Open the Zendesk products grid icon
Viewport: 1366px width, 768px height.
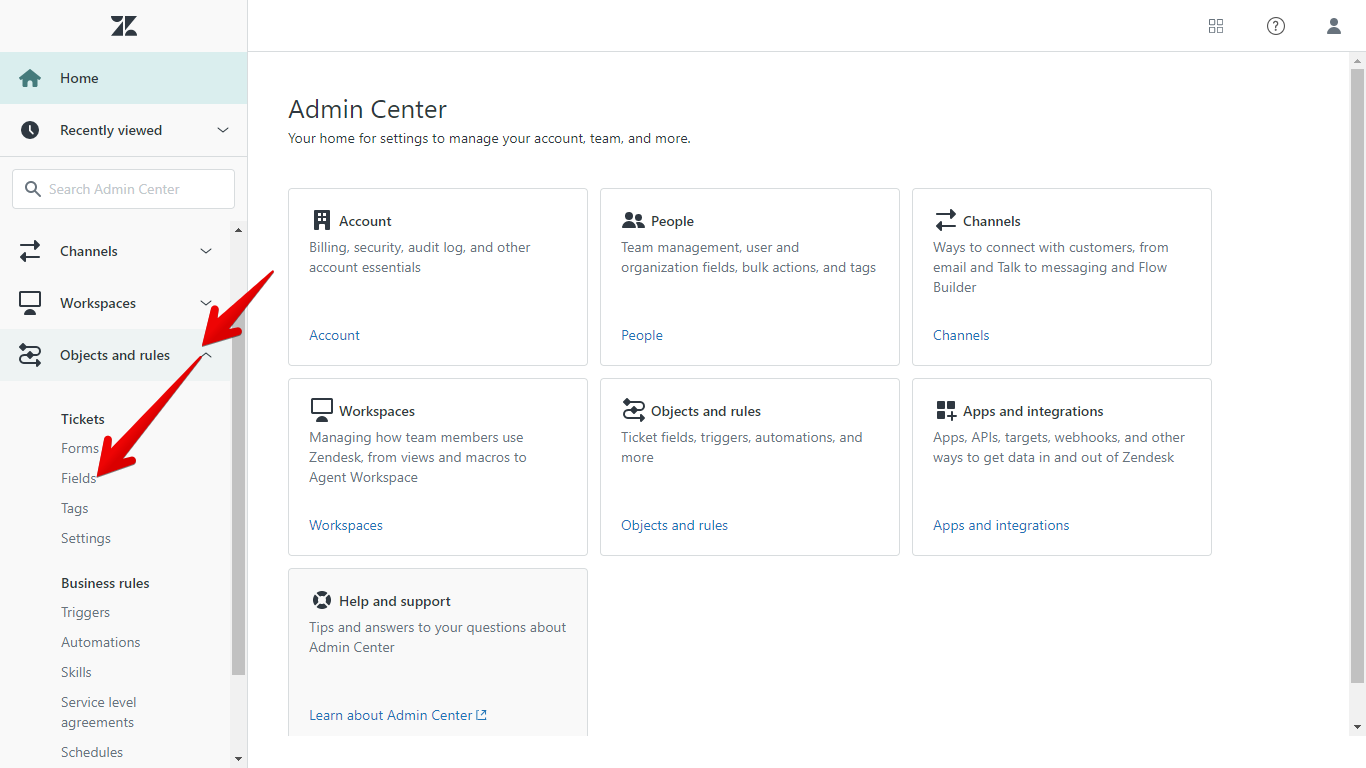click(x=1216, y=26)
